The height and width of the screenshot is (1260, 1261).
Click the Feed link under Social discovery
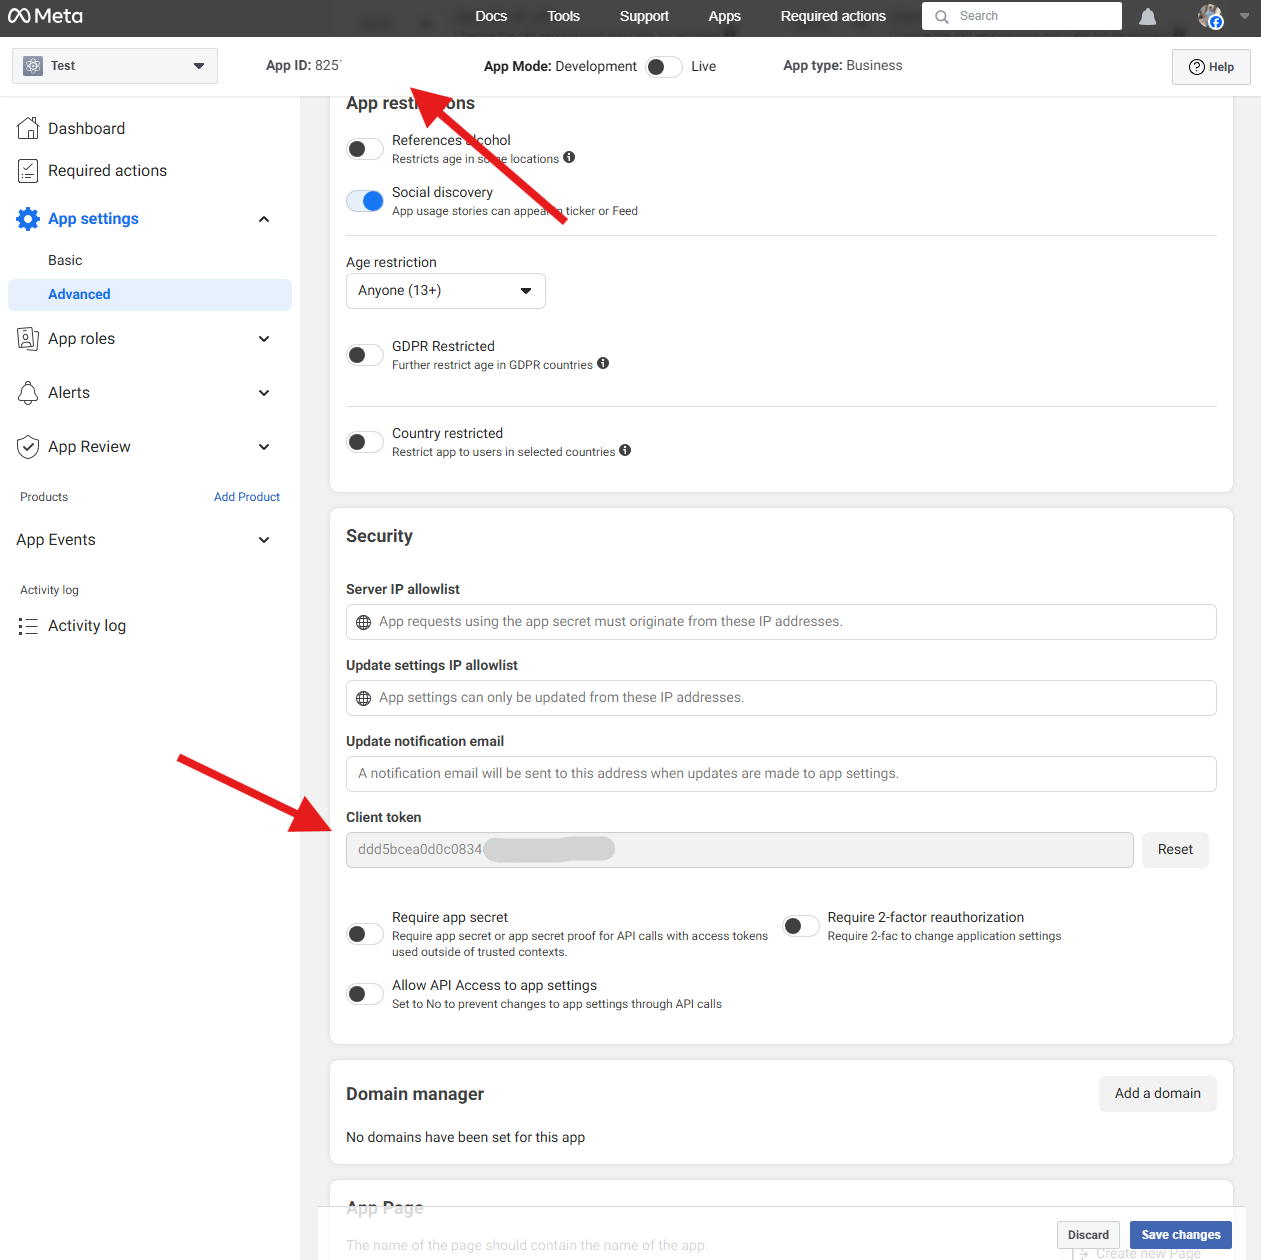tap(625, 211)
